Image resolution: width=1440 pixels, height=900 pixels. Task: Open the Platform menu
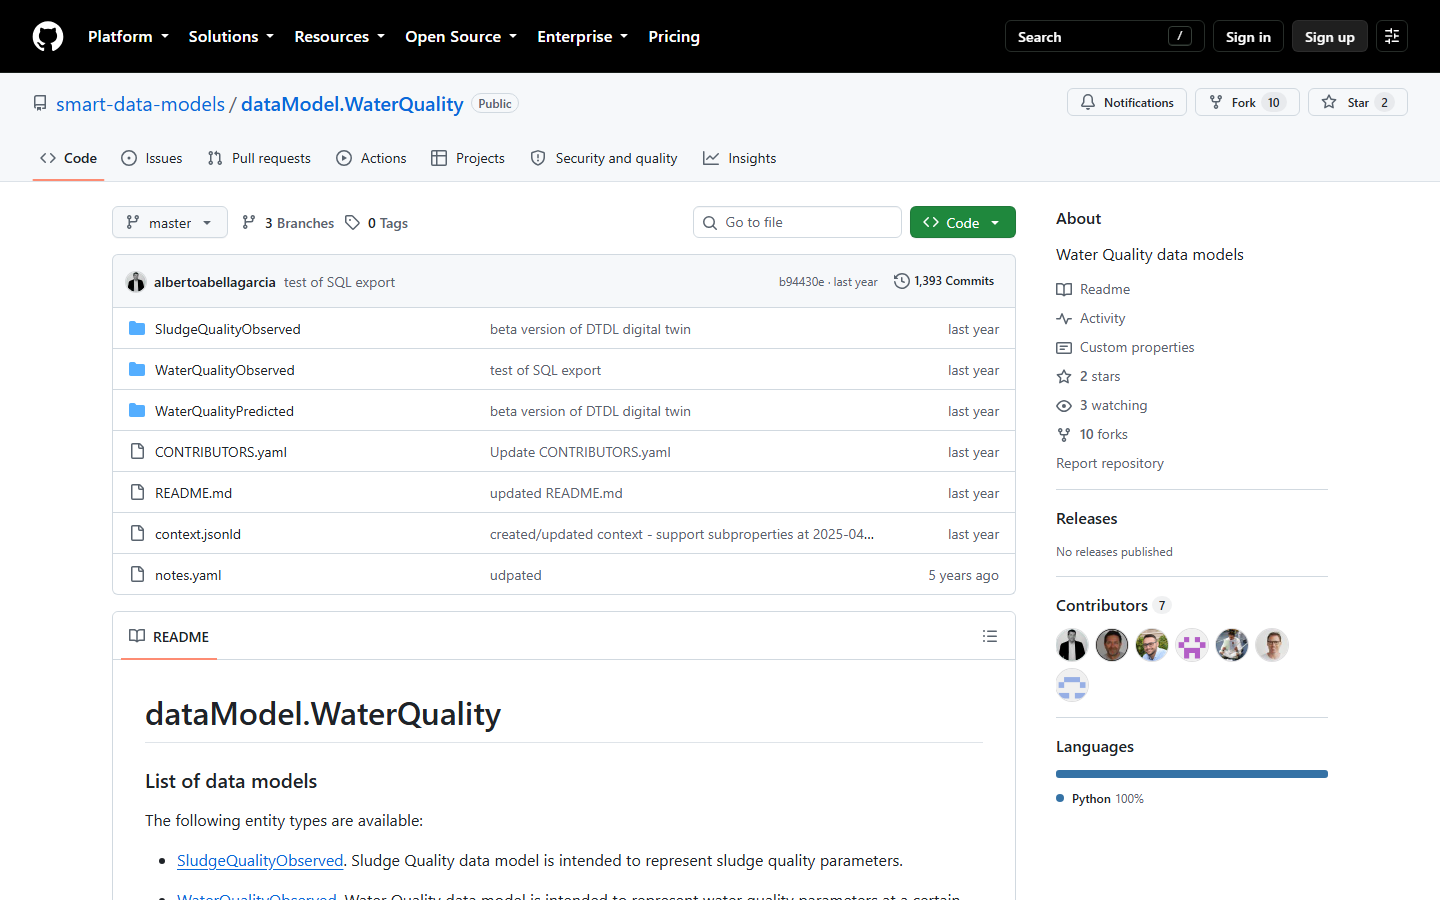click(x=128, y=37)
